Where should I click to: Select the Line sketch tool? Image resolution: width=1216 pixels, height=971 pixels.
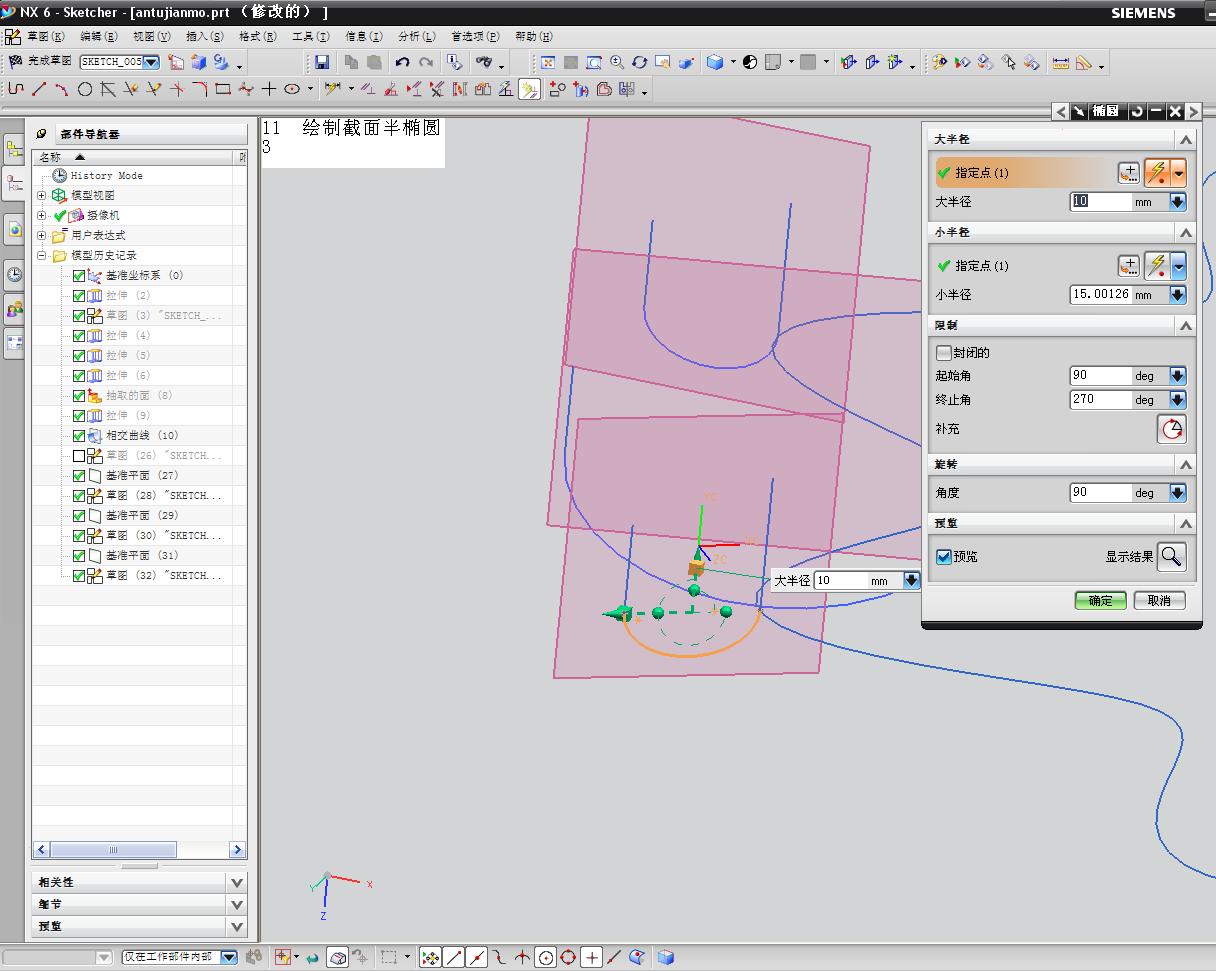click(38, 89)
